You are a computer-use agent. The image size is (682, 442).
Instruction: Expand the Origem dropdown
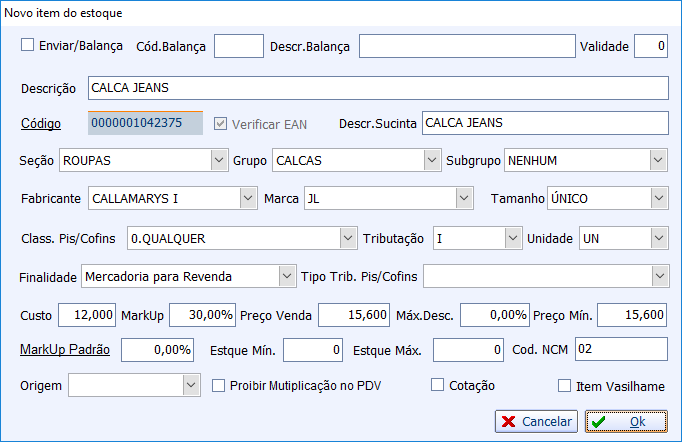(191, 385)
